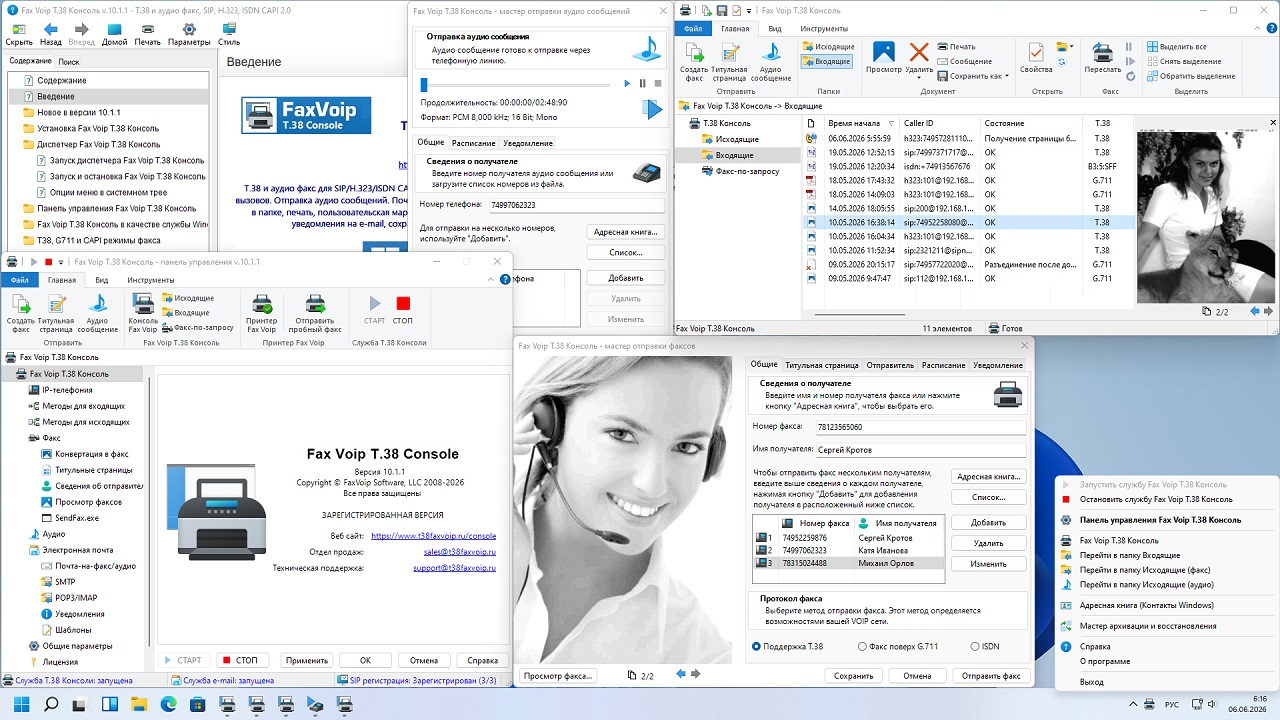Click Выделить все in the console ribbon
1280x720 pixels.
pyautogui.click(x=1177, y=47)
